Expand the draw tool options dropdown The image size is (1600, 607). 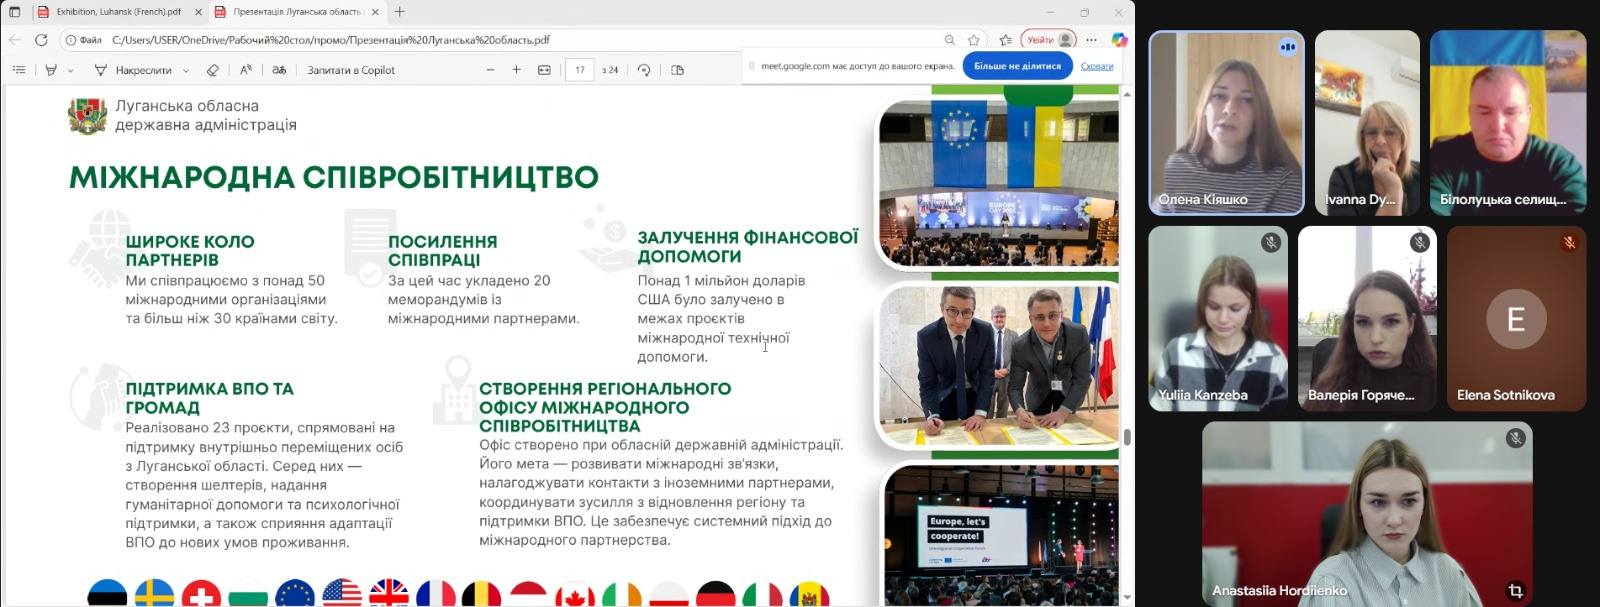click(x=186, y=71)
